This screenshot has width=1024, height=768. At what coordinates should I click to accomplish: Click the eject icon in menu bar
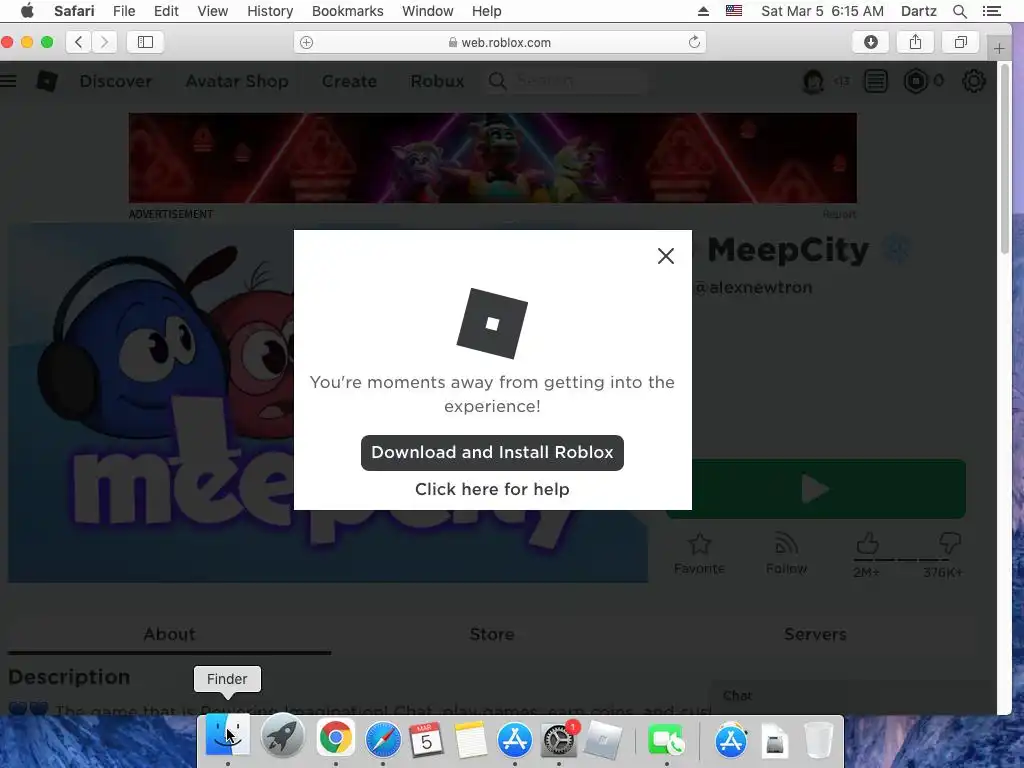coord(703,11)
